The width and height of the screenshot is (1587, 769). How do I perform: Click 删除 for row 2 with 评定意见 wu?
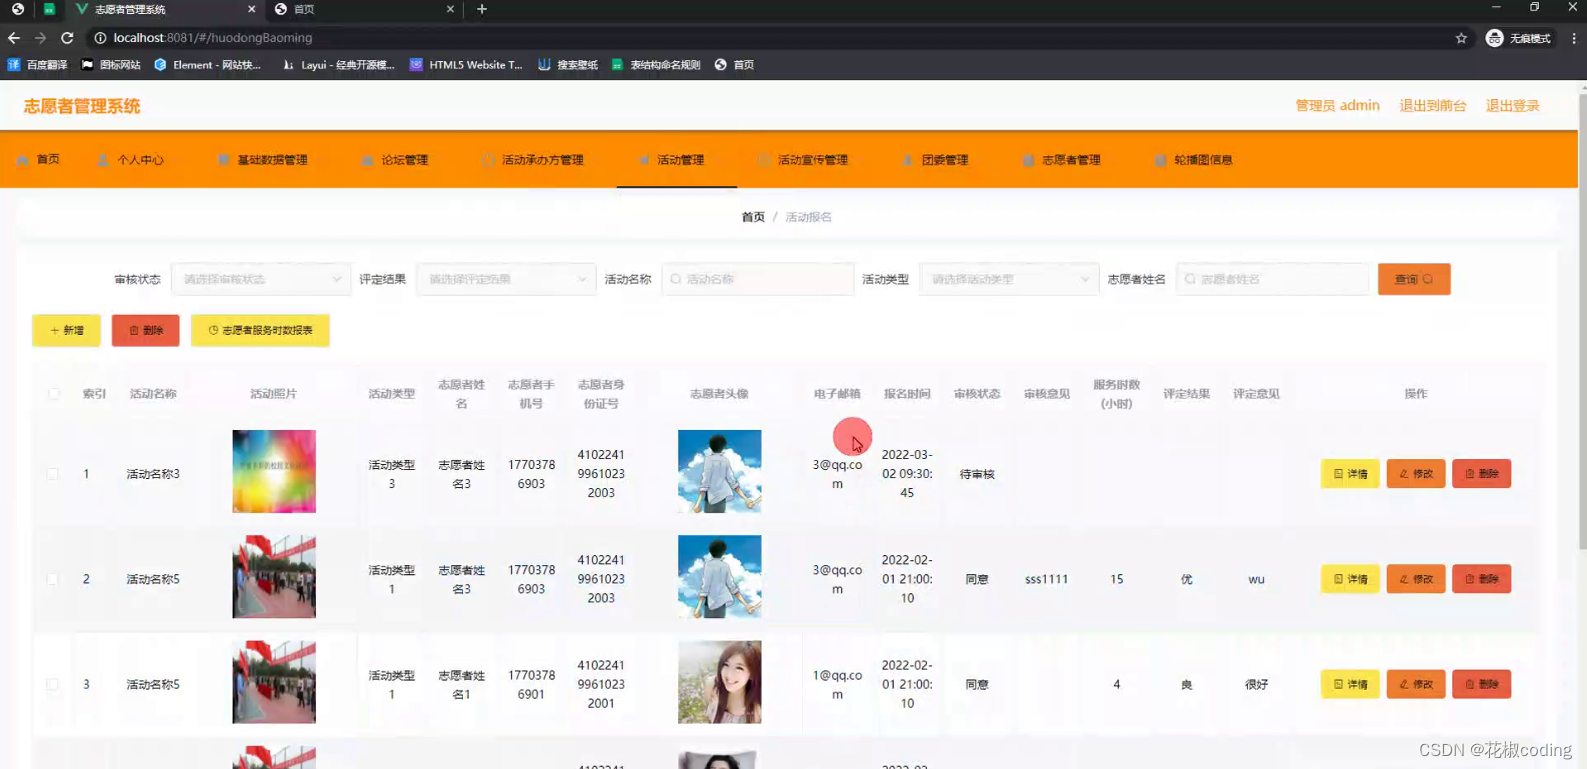point(1482,579)
